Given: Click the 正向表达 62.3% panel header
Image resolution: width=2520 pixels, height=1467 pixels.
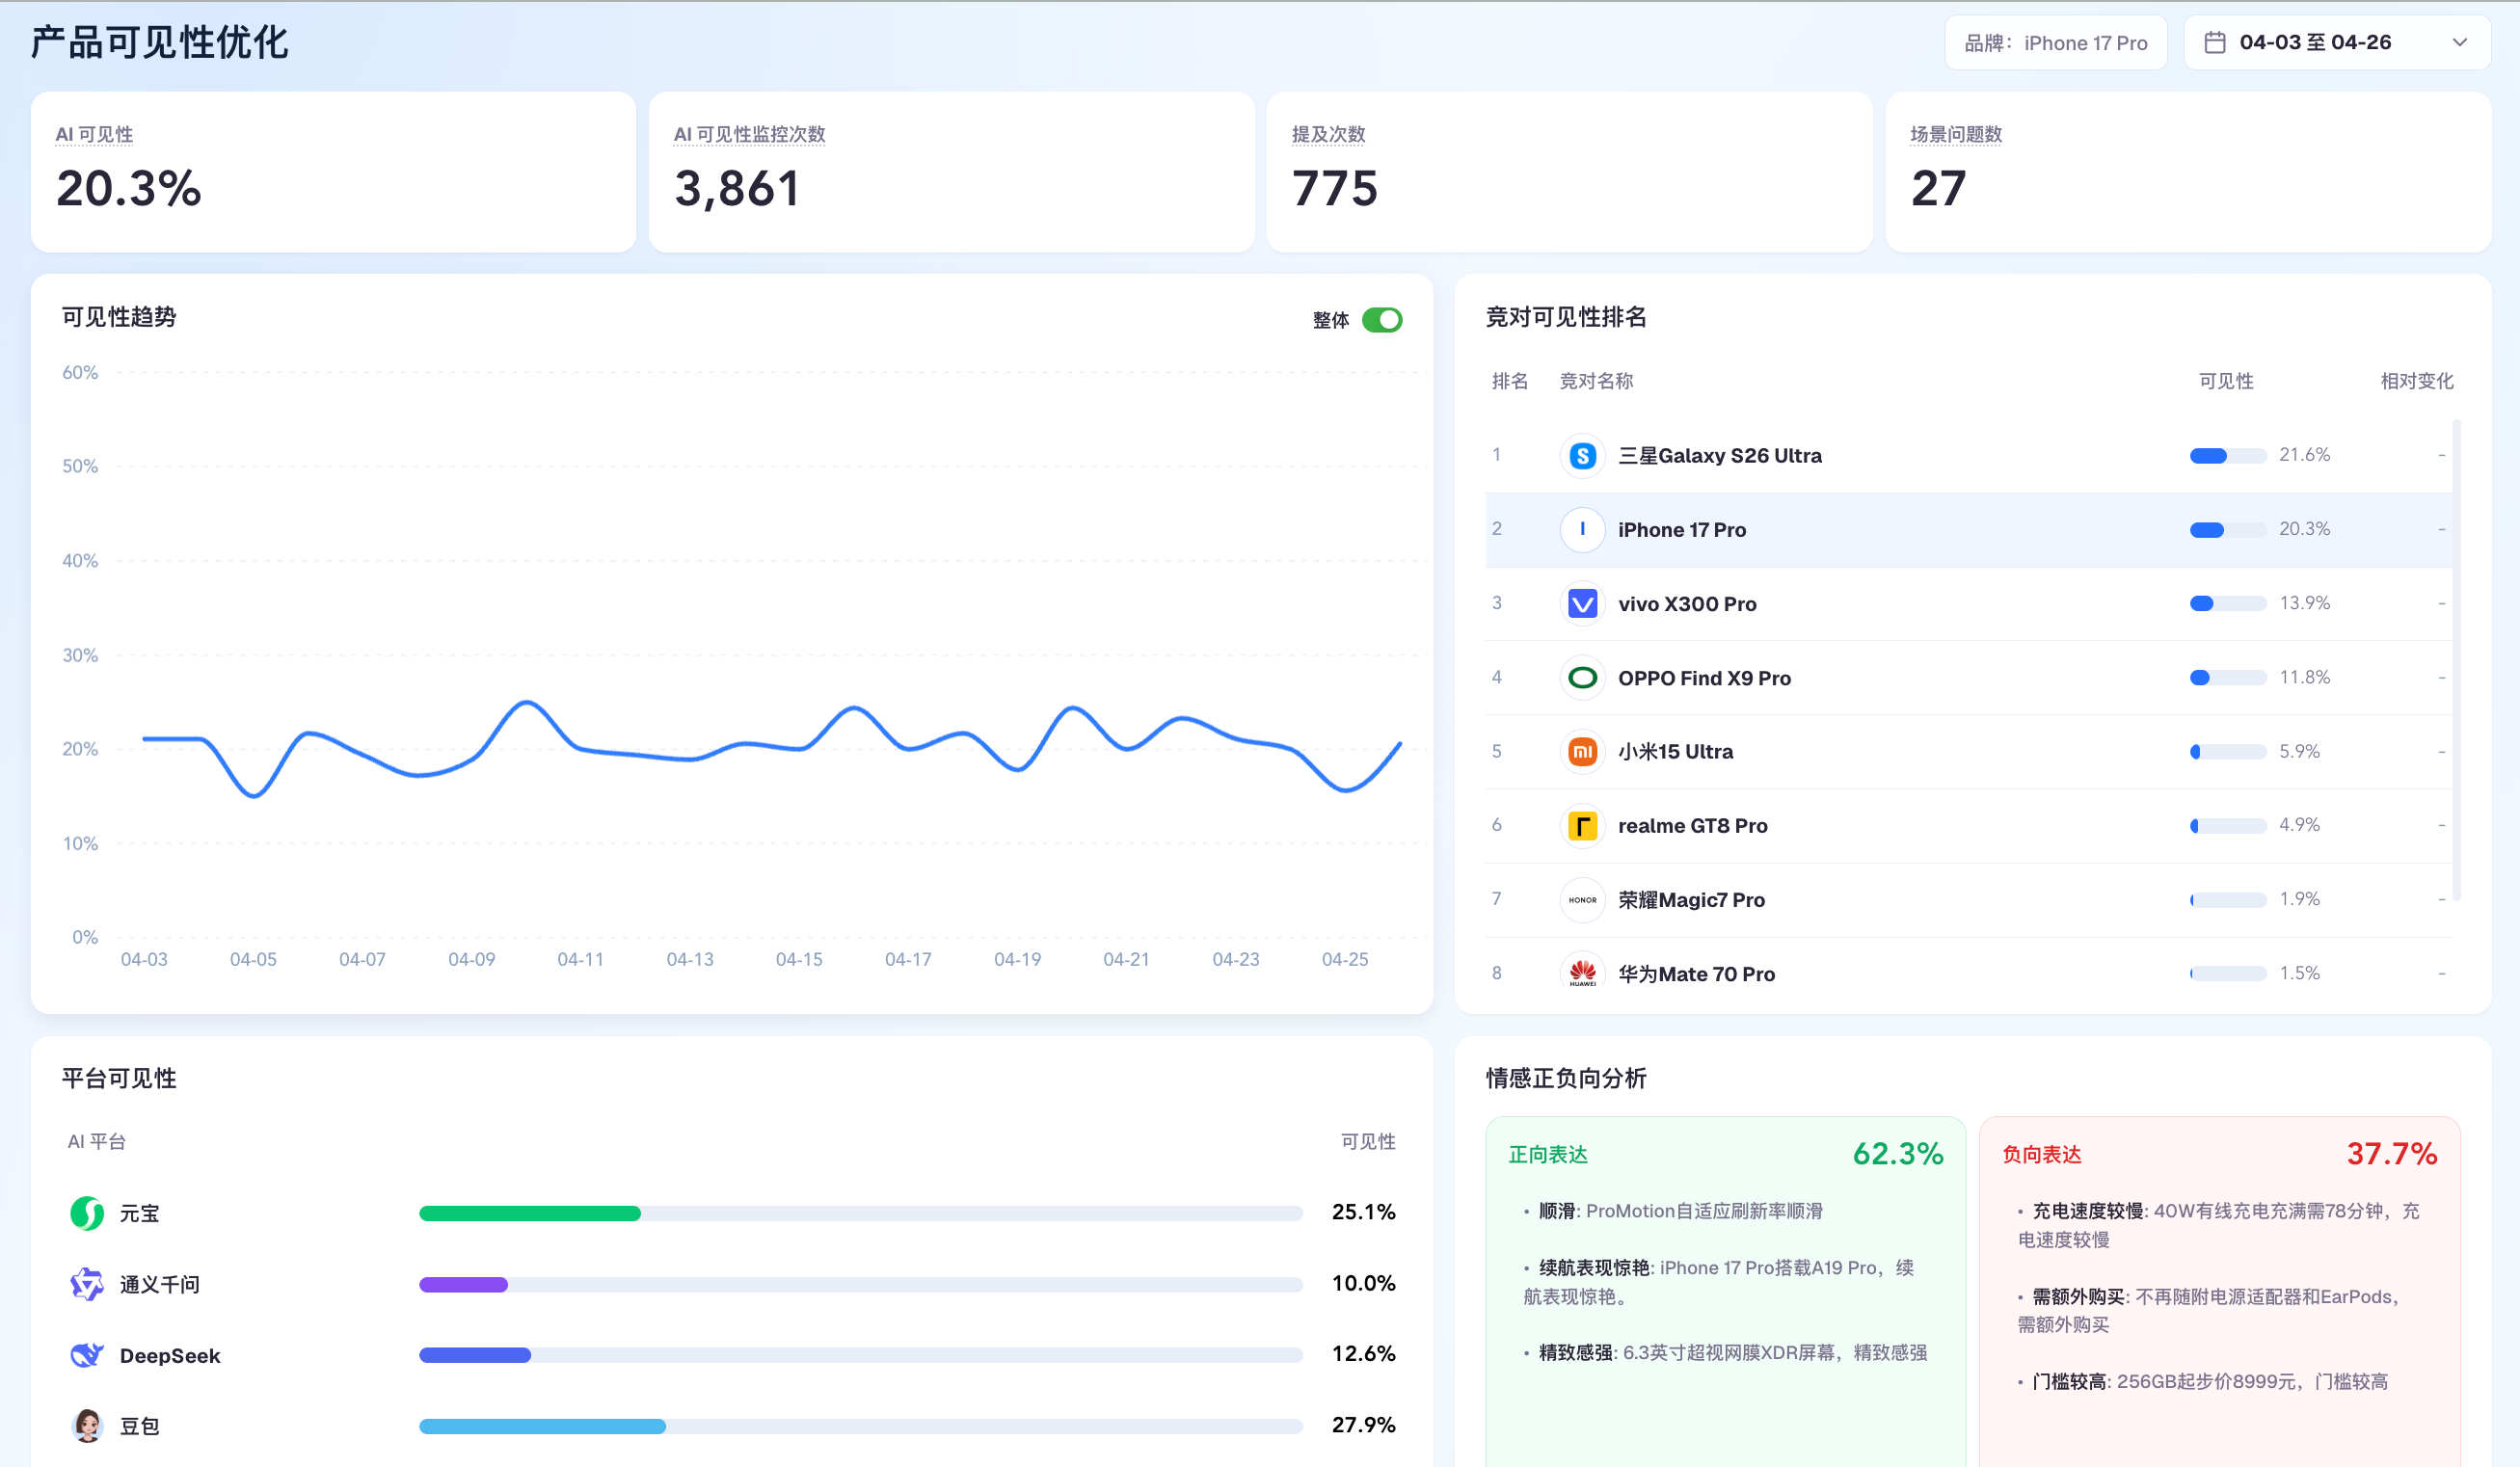Looking at the screenshot, I should click(1726, 1154).
